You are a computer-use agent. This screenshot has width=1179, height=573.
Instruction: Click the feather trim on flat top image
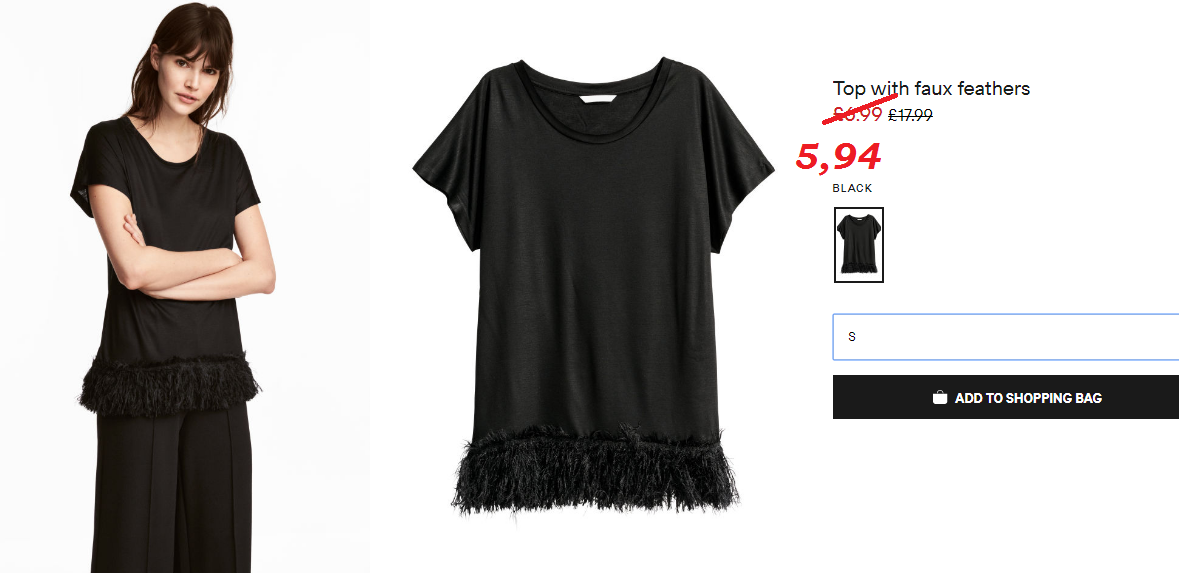[594, 468]
